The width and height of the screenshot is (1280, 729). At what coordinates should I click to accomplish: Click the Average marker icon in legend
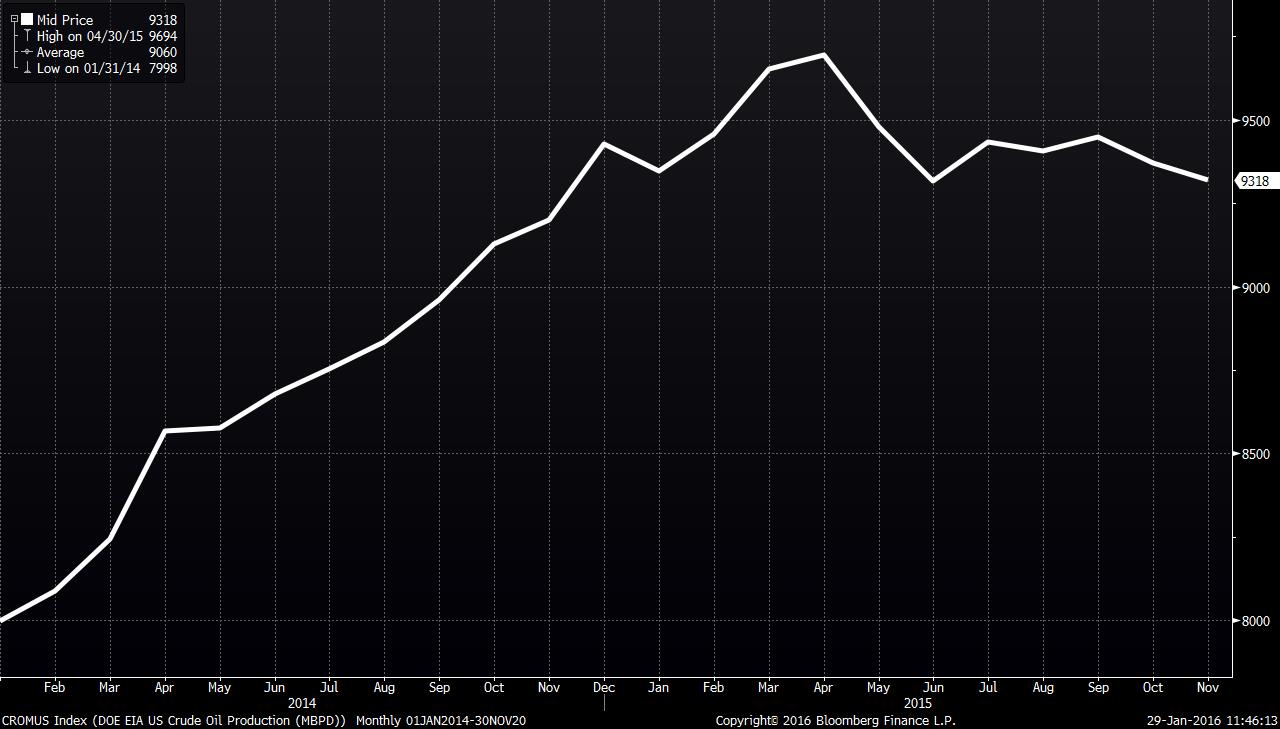(27, 52)
